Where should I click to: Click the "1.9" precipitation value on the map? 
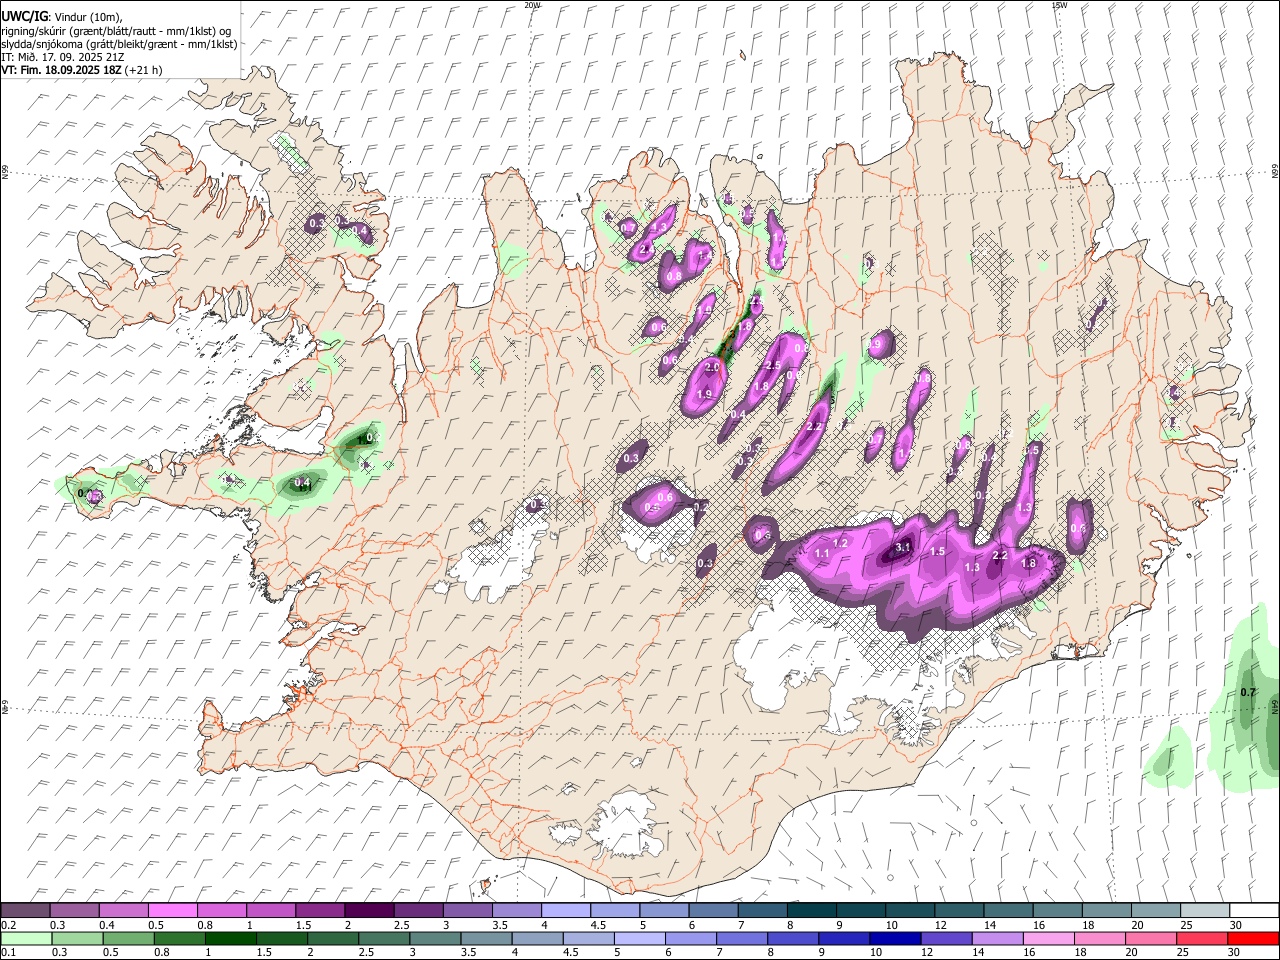(x=704, y=394)
